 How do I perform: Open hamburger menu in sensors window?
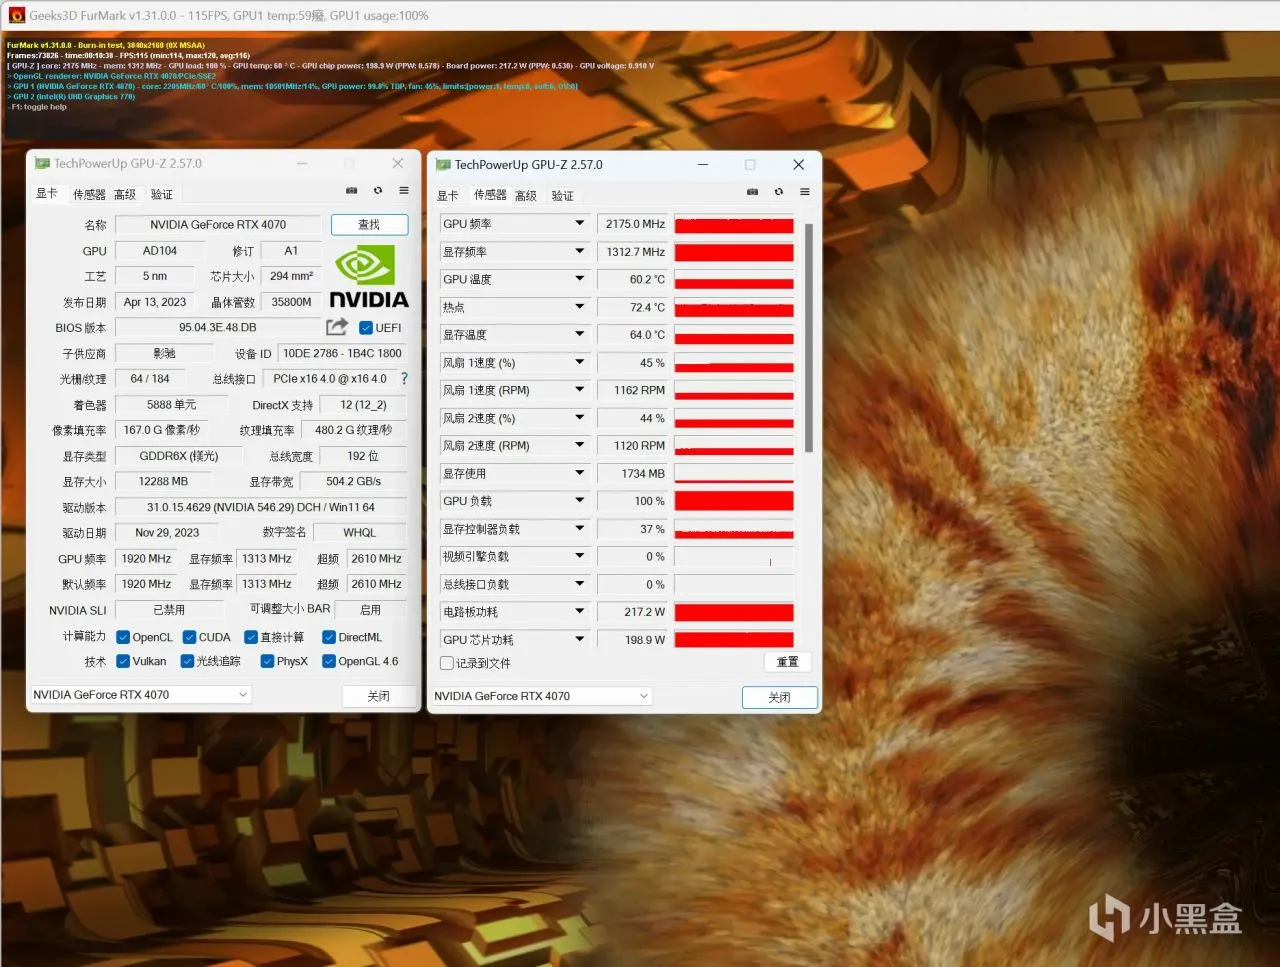coord(804,192)
